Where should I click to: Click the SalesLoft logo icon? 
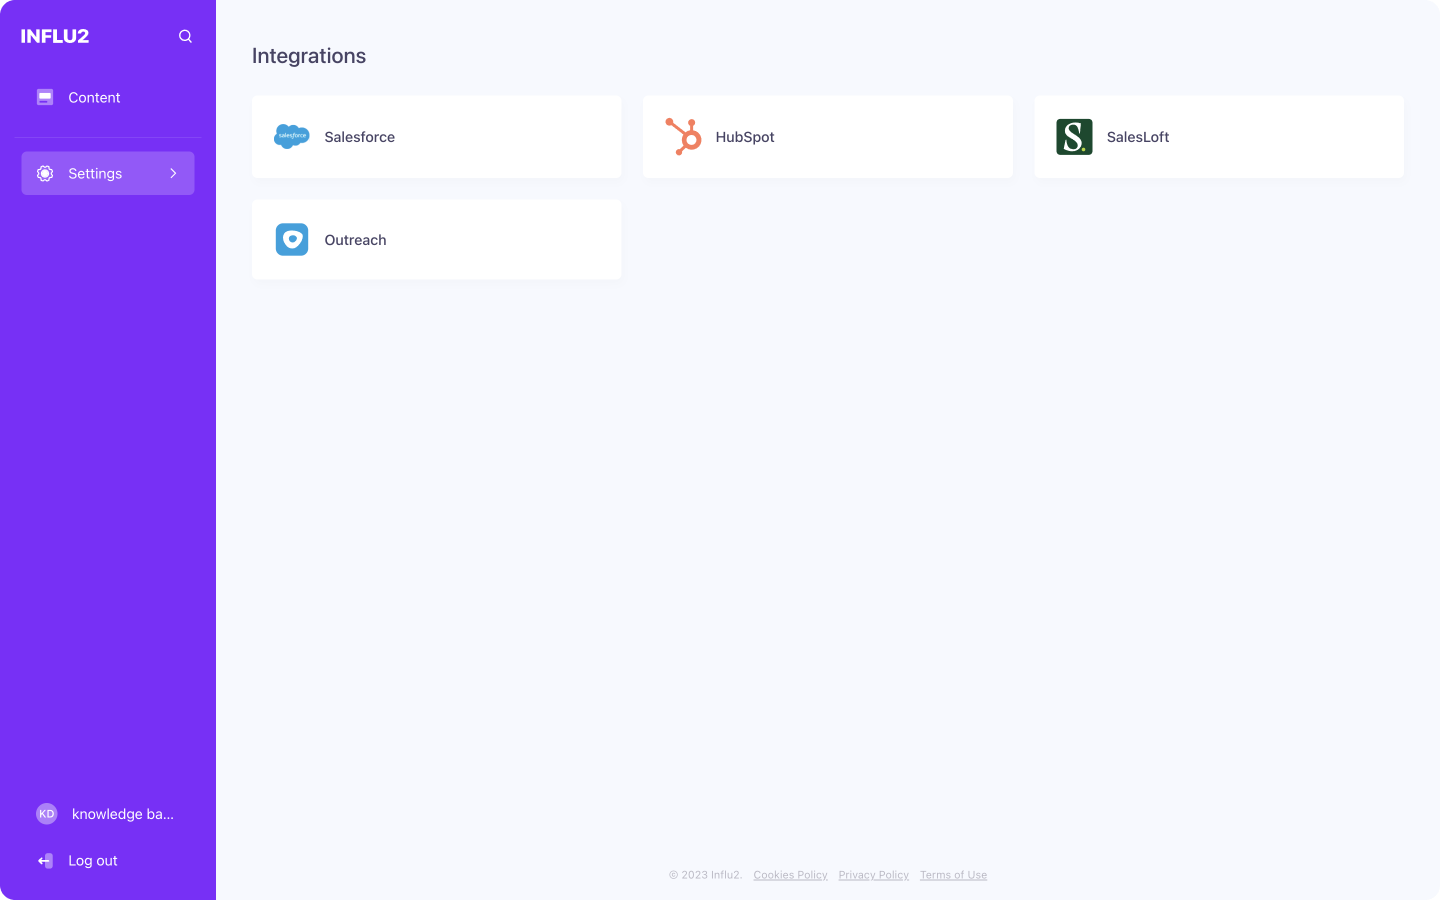pyautogui.click(x=1073, y=136)
